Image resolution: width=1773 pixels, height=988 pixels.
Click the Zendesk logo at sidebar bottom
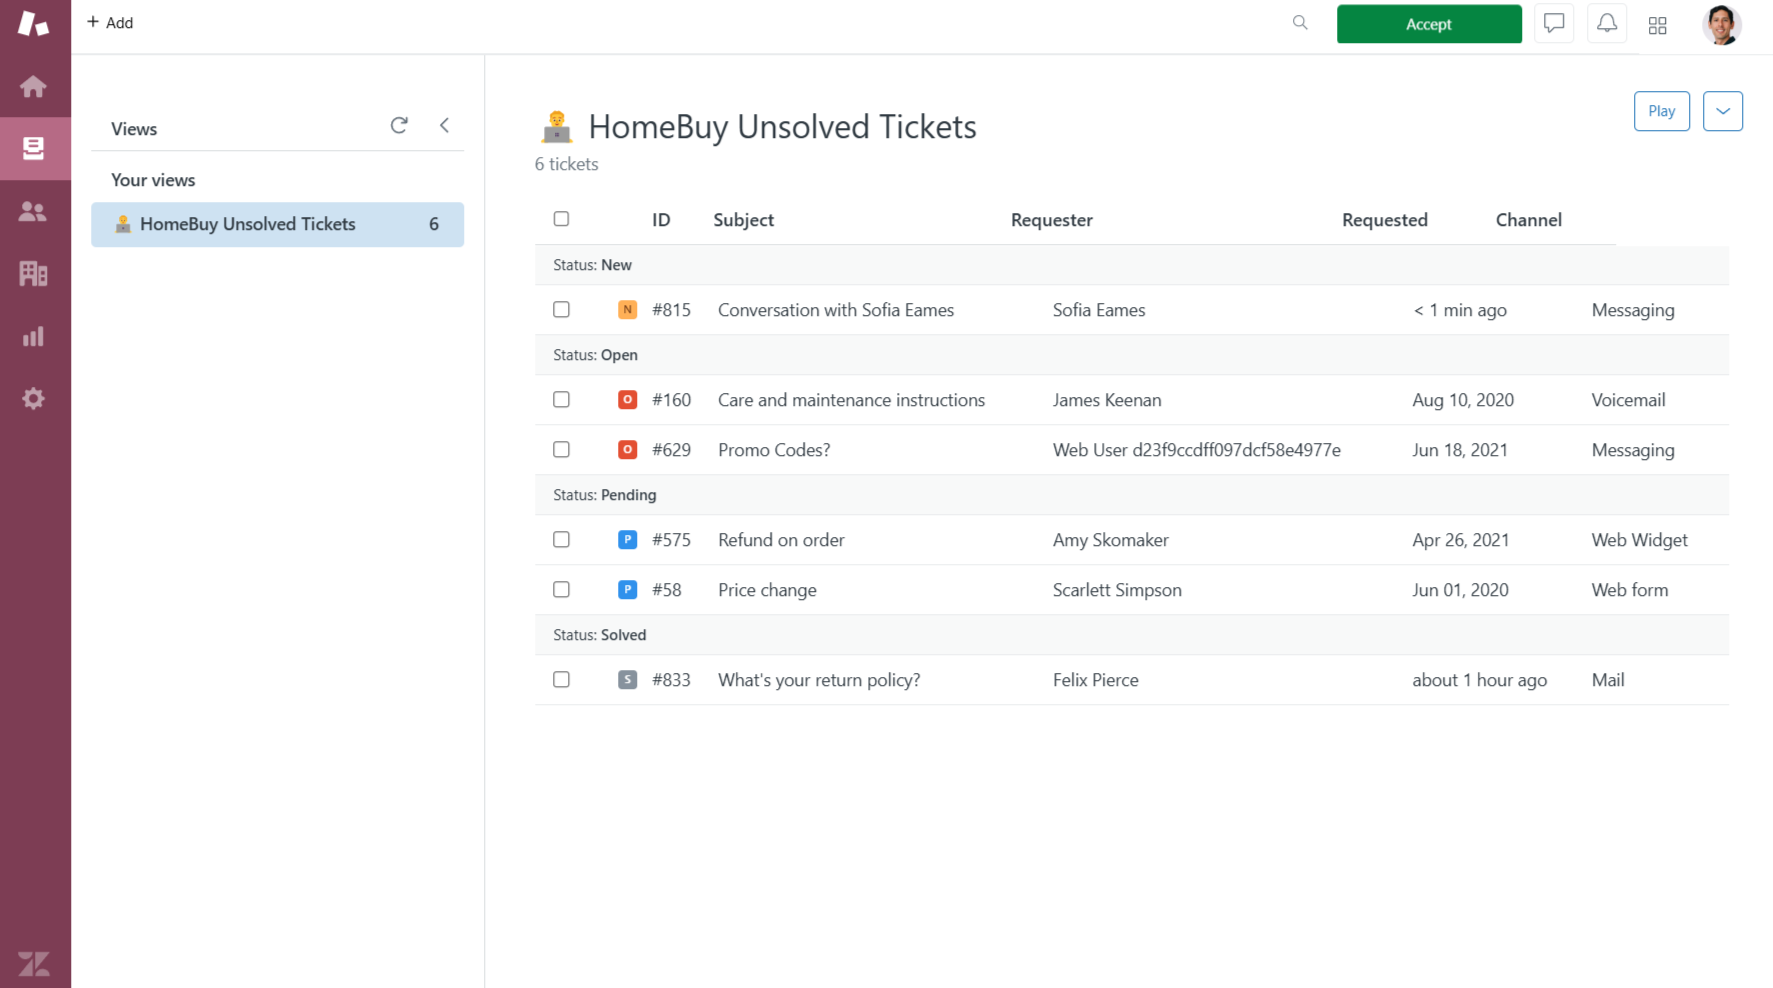click(x=34, y=964)
